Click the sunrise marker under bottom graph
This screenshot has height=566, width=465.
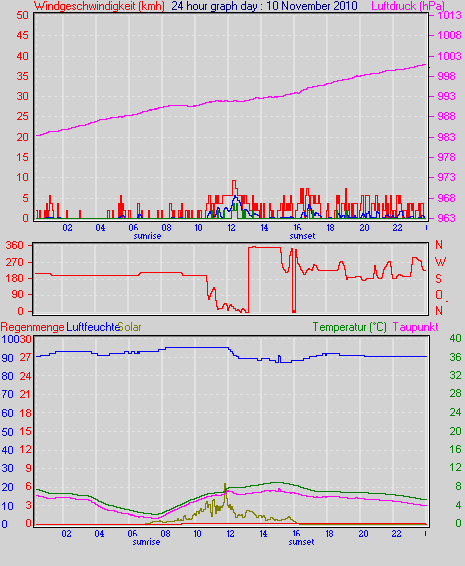point(146,542)
